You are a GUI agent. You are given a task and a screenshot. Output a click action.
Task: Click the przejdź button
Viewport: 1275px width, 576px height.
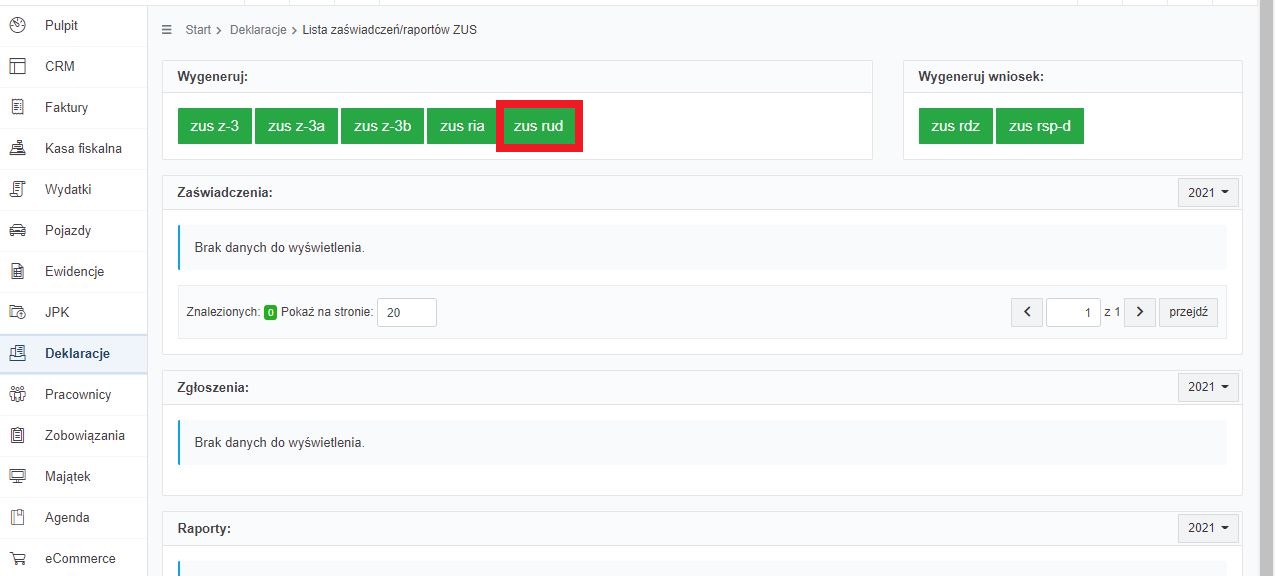1189,312
